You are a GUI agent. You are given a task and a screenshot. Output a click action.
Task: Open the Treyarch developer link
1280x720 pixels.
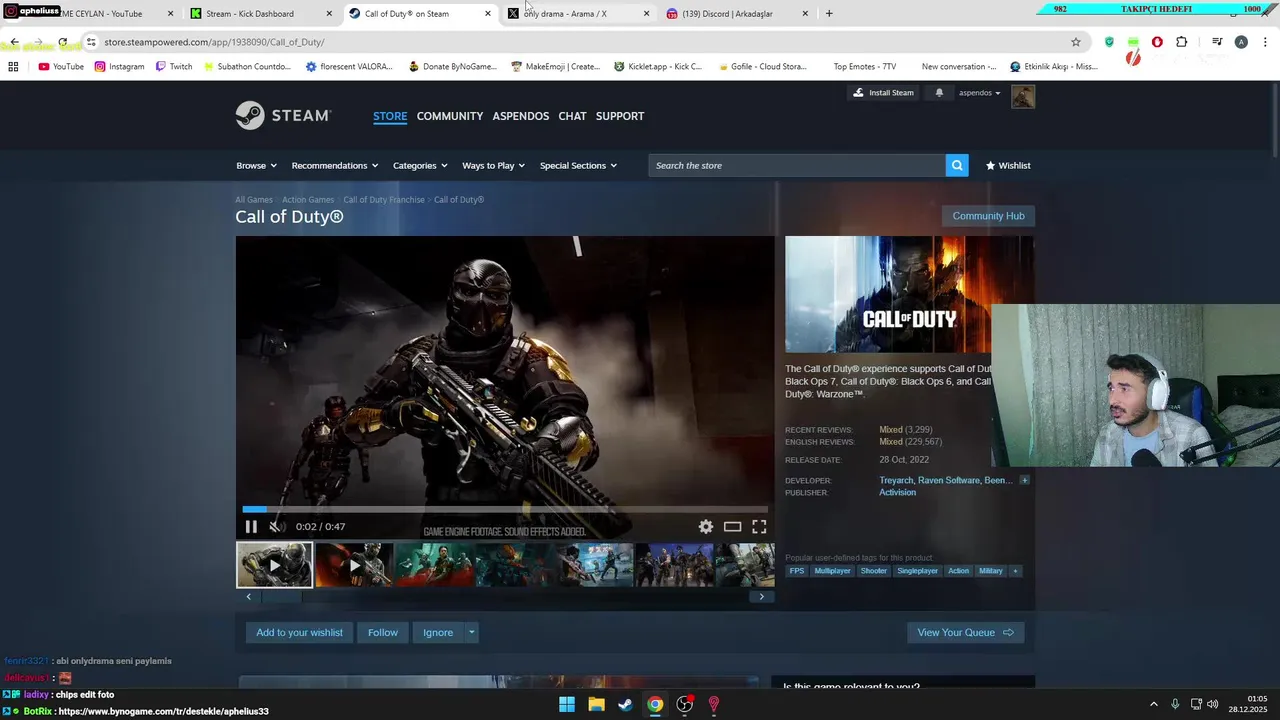tap(895, 480)
